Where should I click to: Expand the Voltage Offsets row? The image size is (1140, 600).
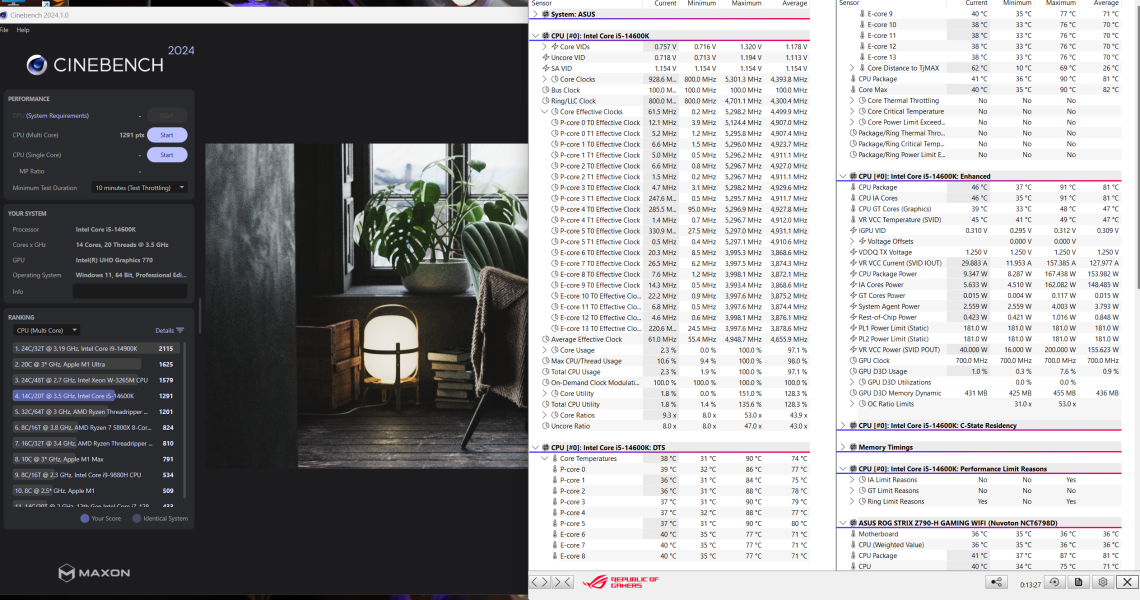click(852, 241)
